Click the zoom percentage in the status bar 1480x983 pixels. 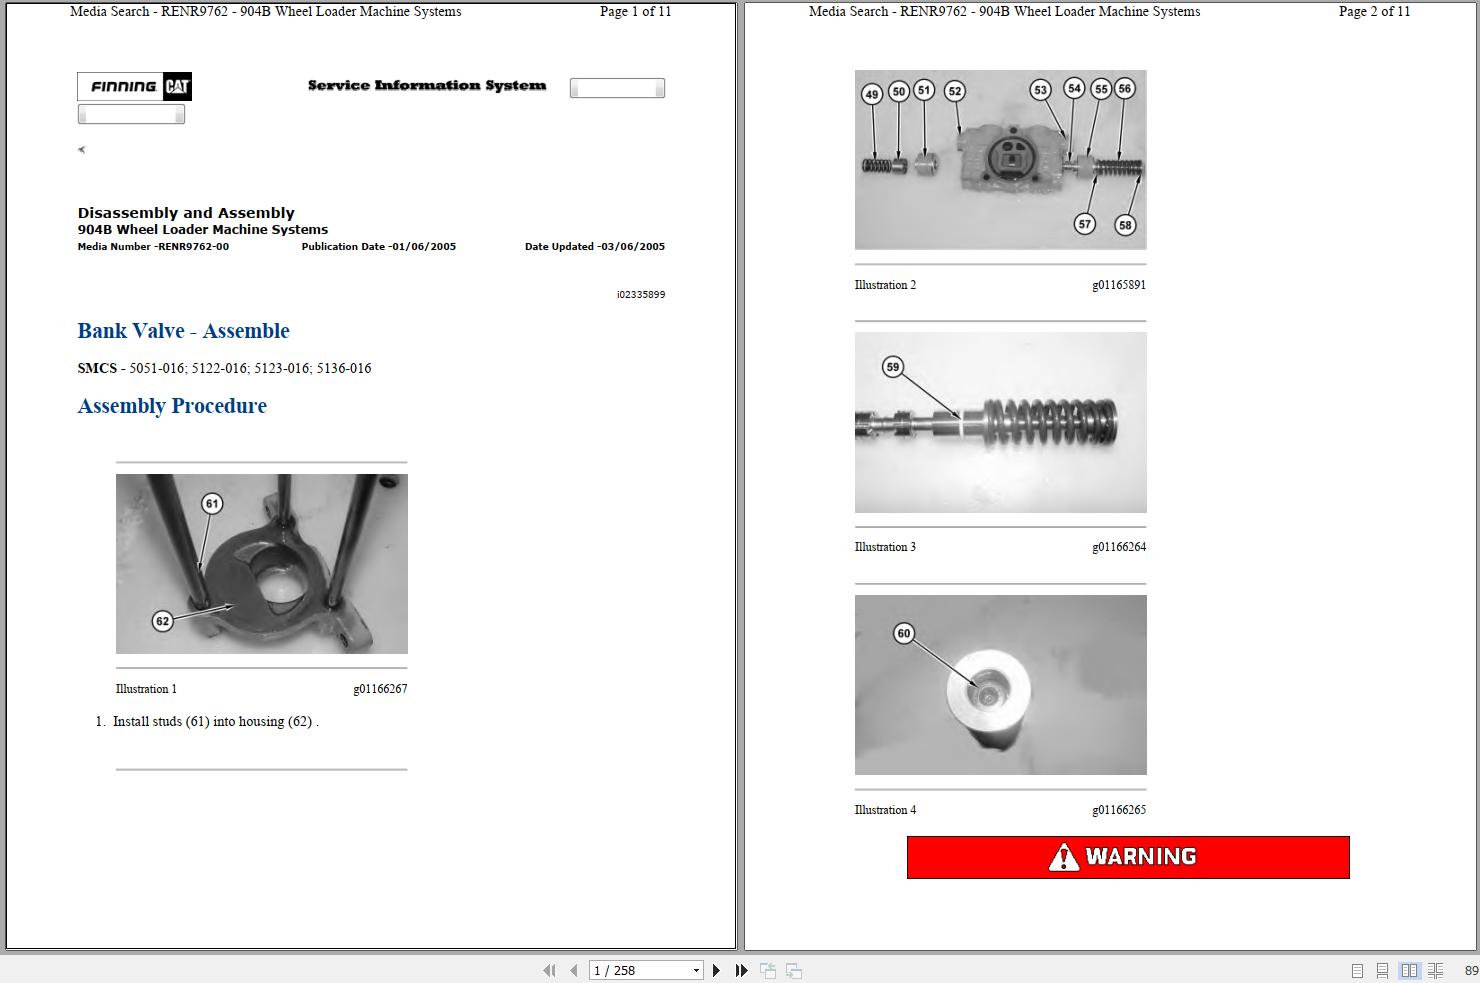(1471, 970)
